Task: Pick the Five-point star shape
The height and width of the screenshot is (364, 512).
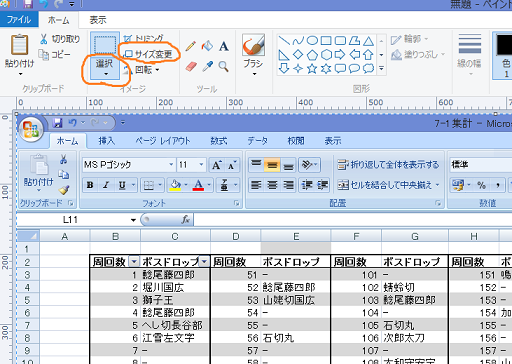Action: [x=312, y=68]
